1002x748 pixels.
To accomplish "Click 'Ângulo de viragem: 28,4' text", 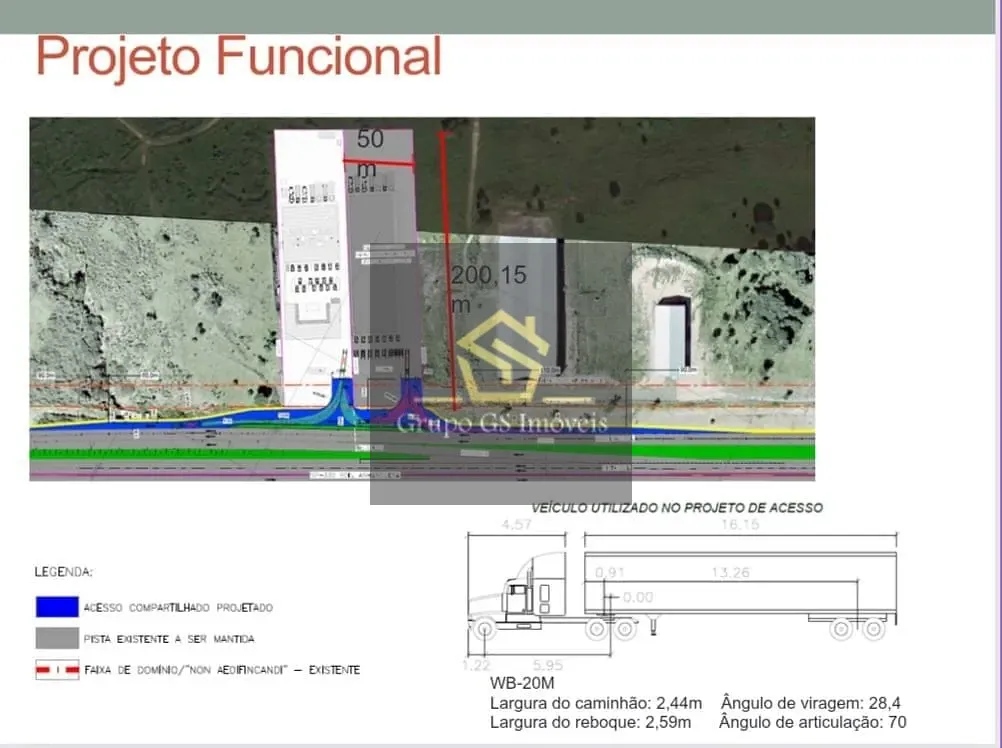I will [811, 703].
